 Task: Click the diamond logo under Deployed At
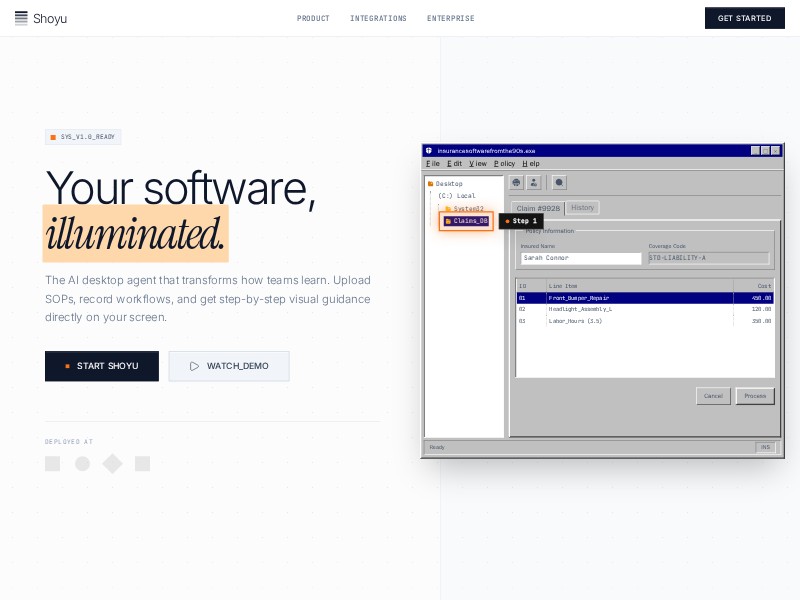(112, 463)
